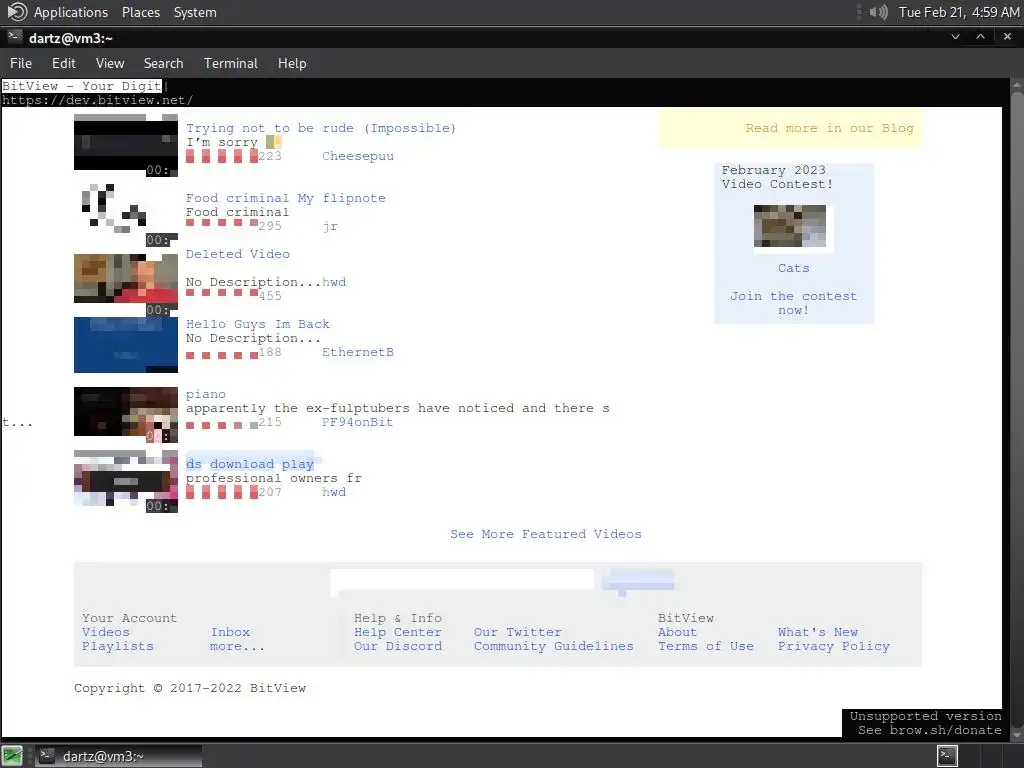Open EthernetB user profile link
1024x768 pixels.
click(x=358, y=352)
